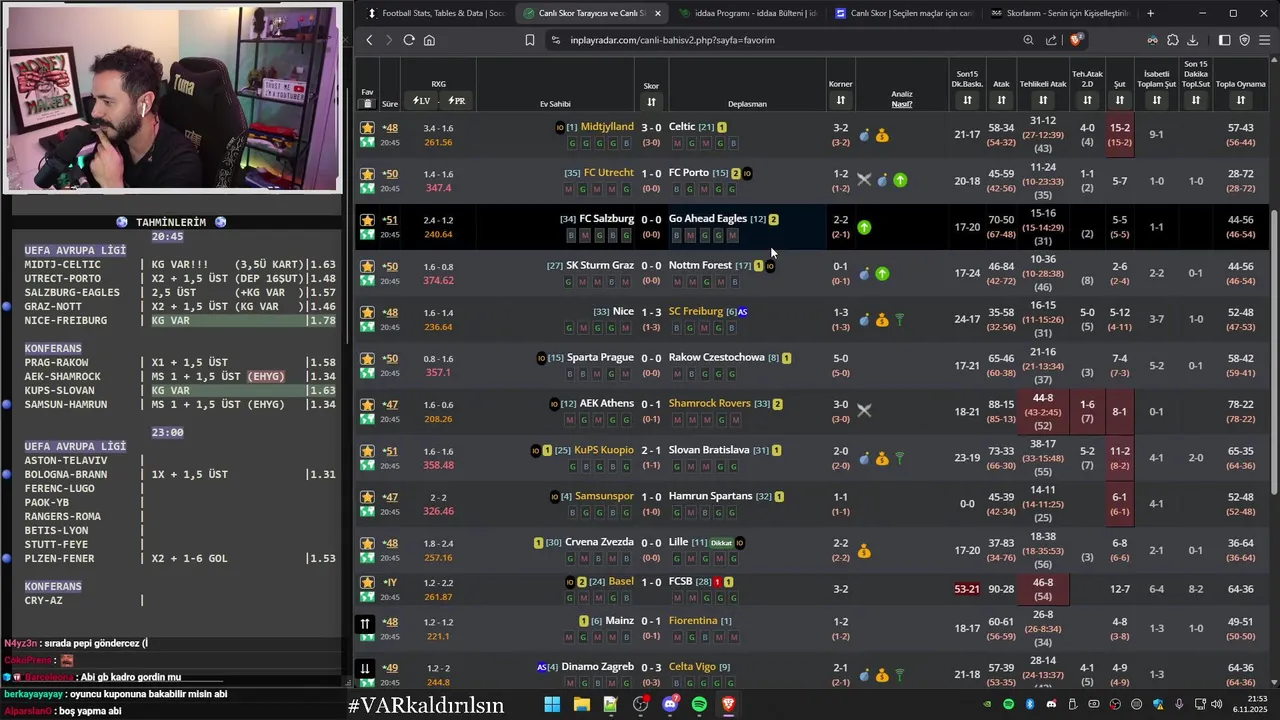Sort by İsabetli Toplam Şut column

[1156, 100]
